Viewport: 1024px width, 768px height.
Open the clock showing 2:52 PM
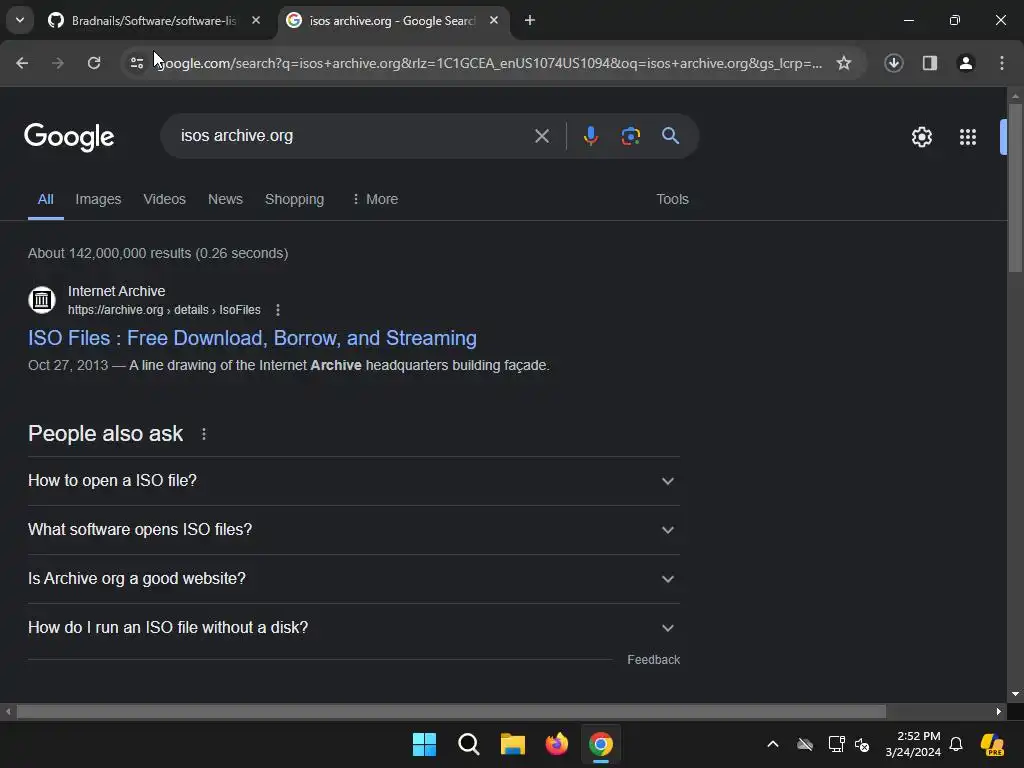[x=913, y=744]
